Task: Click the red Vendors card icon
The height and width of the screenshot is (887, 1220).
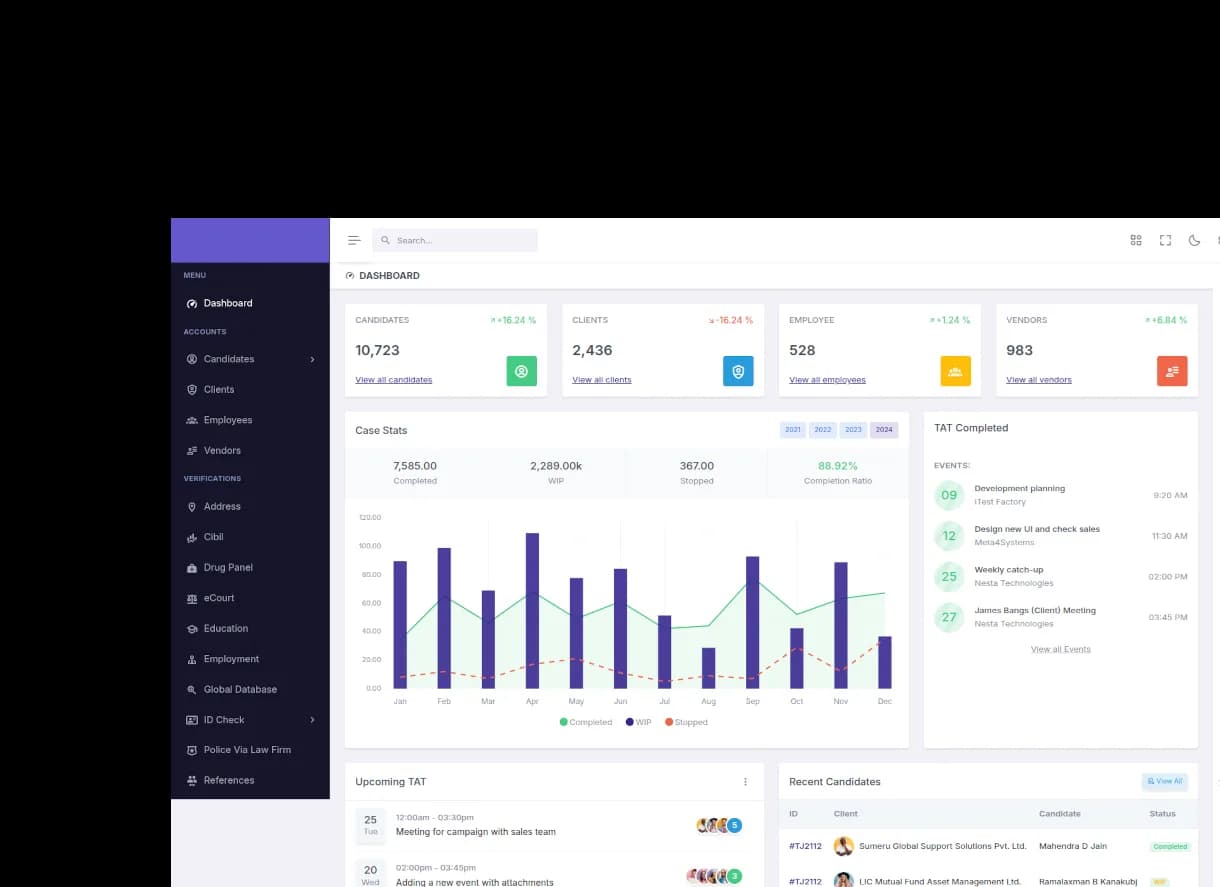Action: point(1172,371)
